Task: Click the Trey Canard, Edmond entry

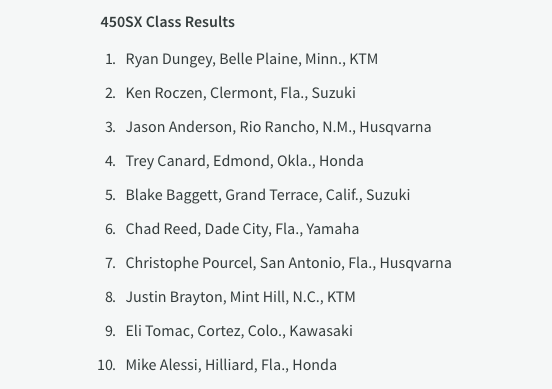Action: 245,161
